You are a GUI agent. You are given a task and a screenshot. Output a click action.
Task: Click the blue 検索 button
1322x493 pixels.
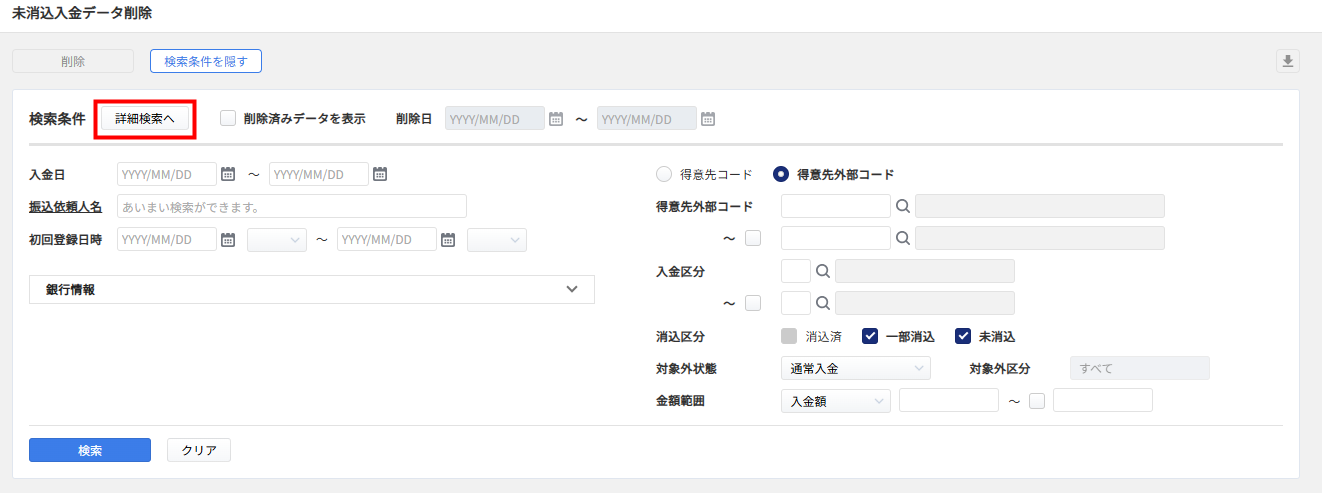pyautogui.click(x=90, y=450)
